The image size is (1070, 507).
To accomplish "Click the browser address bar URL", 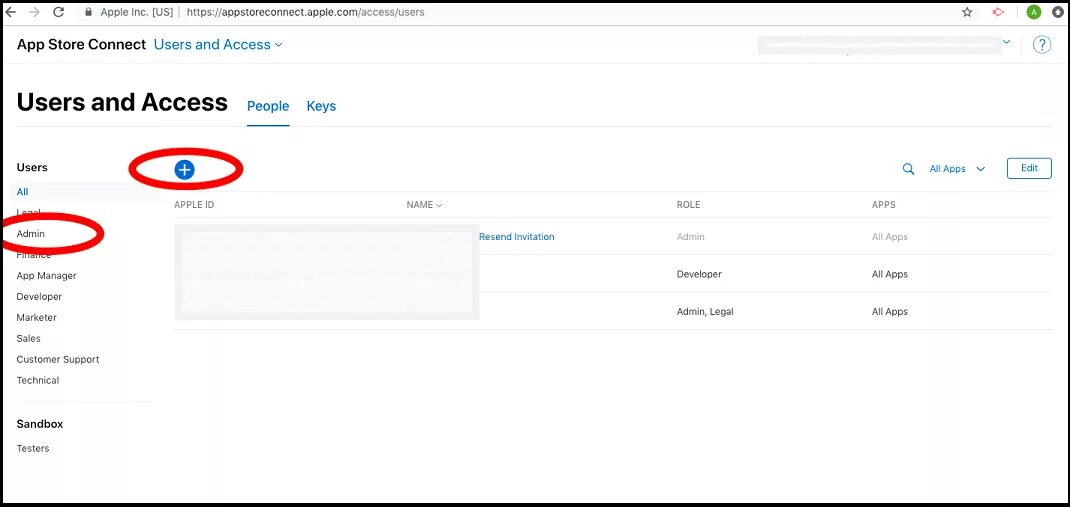I will [x=305, y=12].
